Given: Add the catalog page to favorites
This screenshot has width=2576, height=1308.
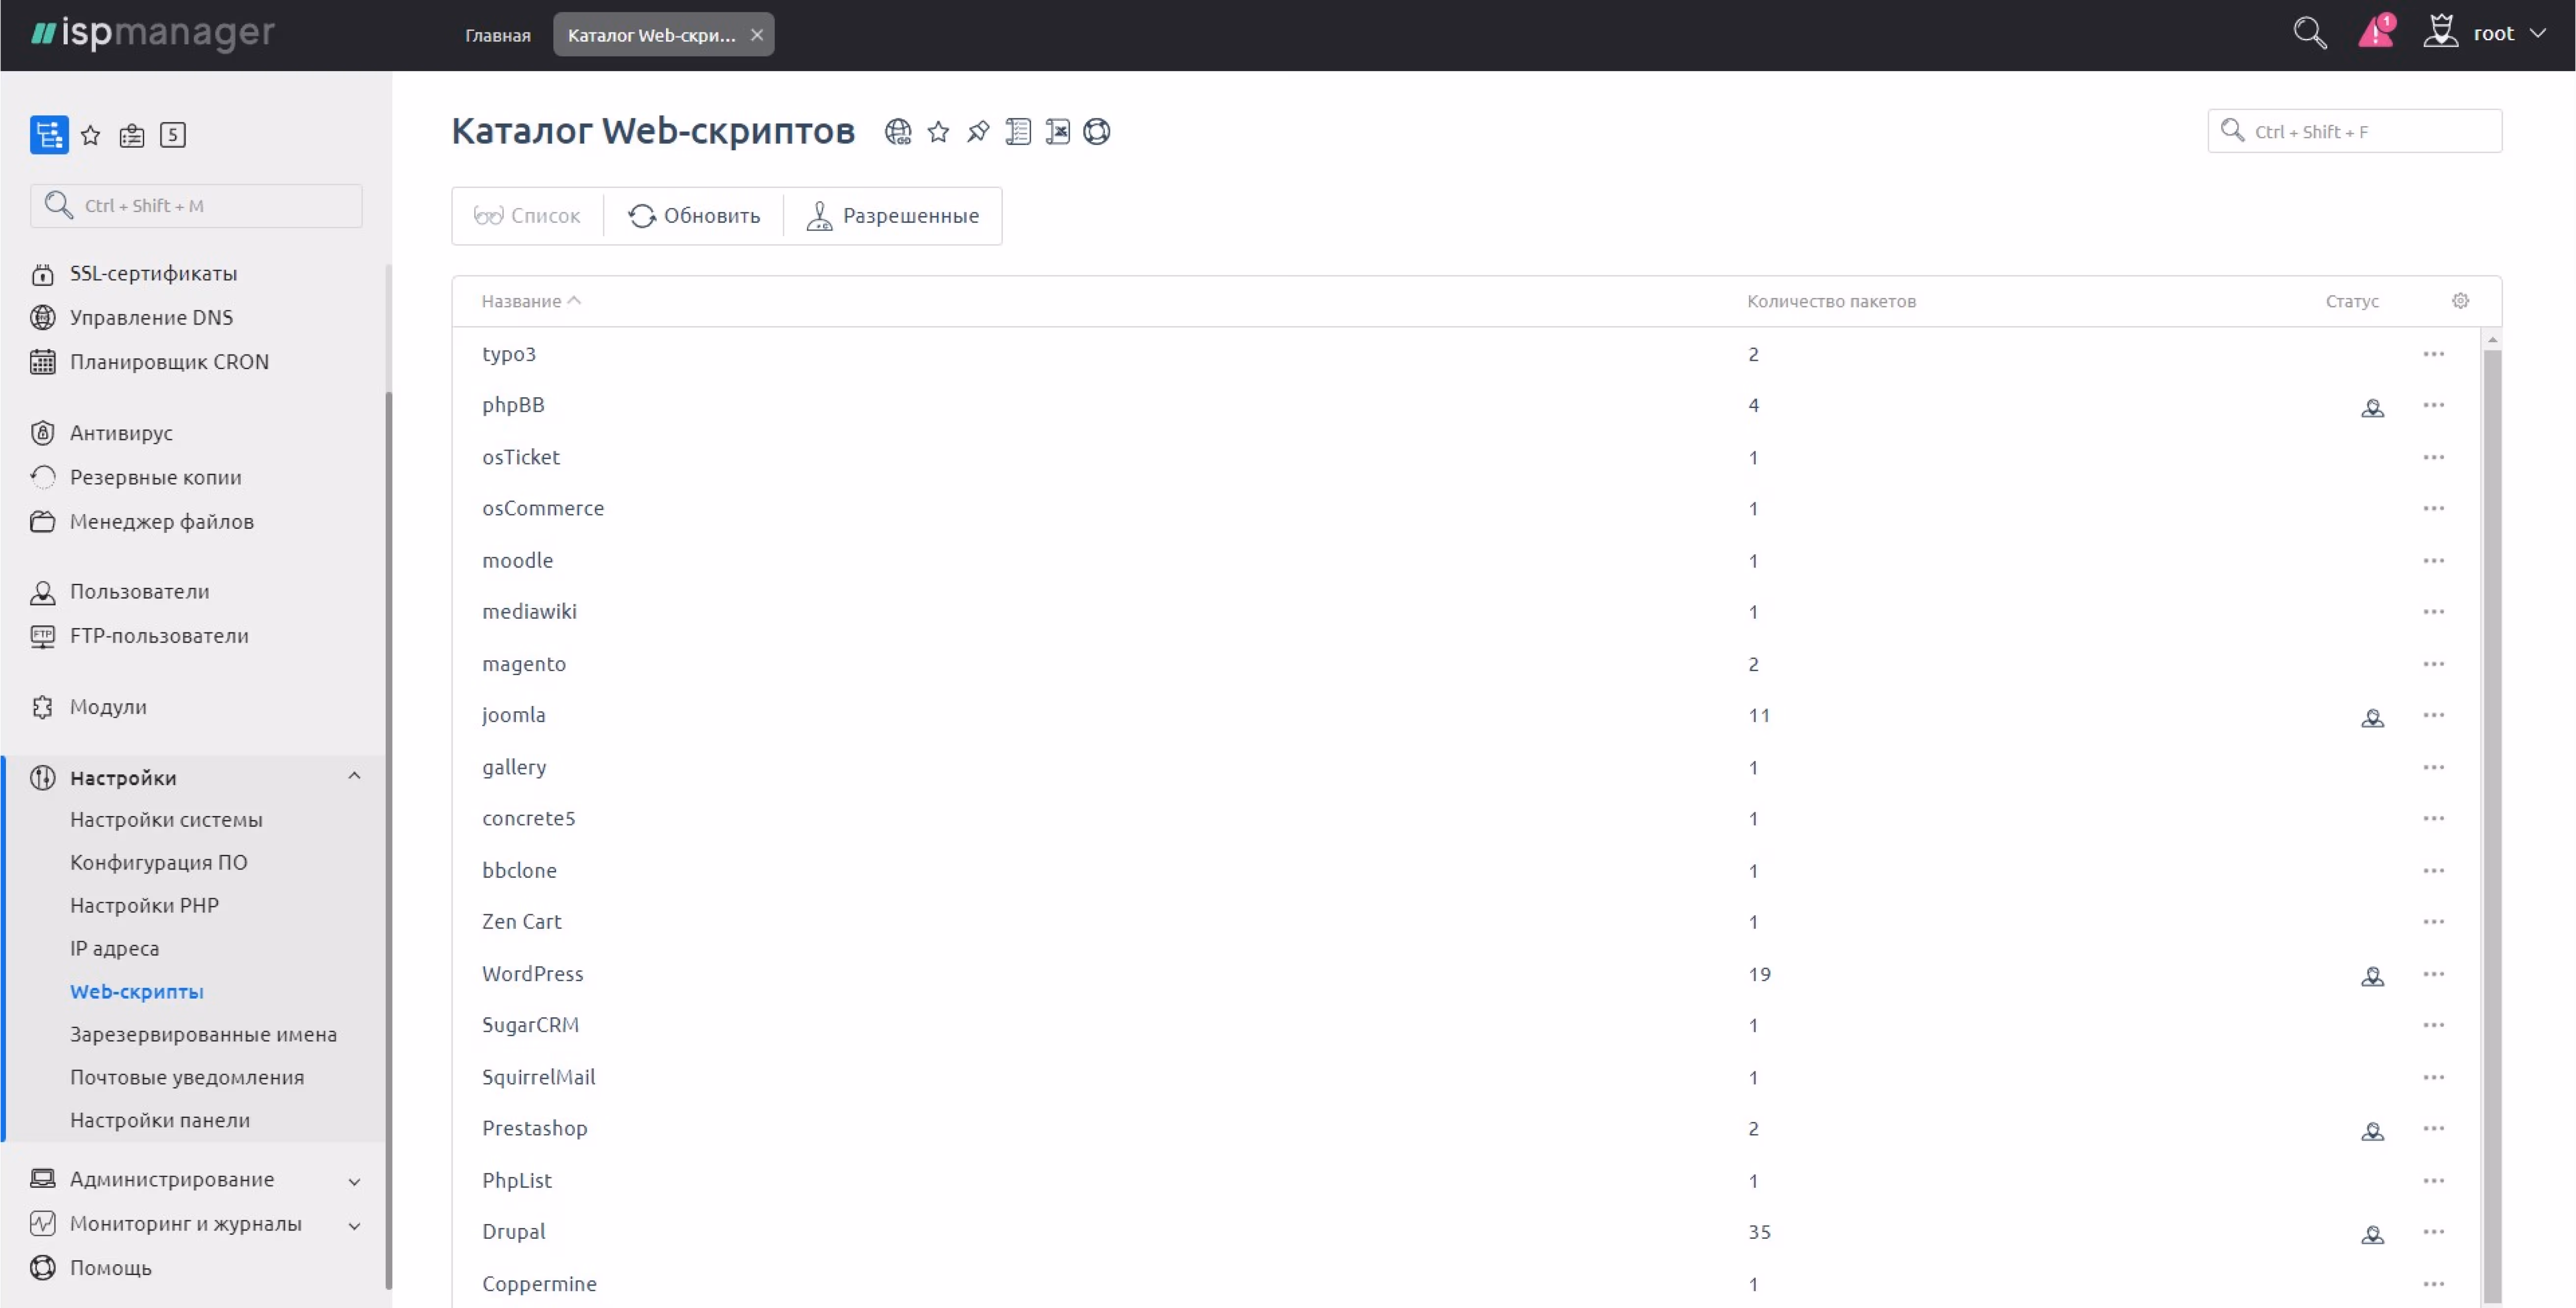Looking at the screenshot, I should pyautogui.click(x=938, y=131).
